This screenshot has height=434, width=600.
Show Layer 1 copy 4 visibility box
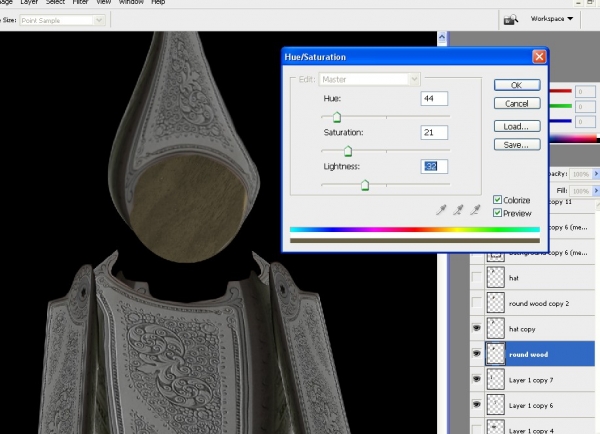tap(476, 429)
